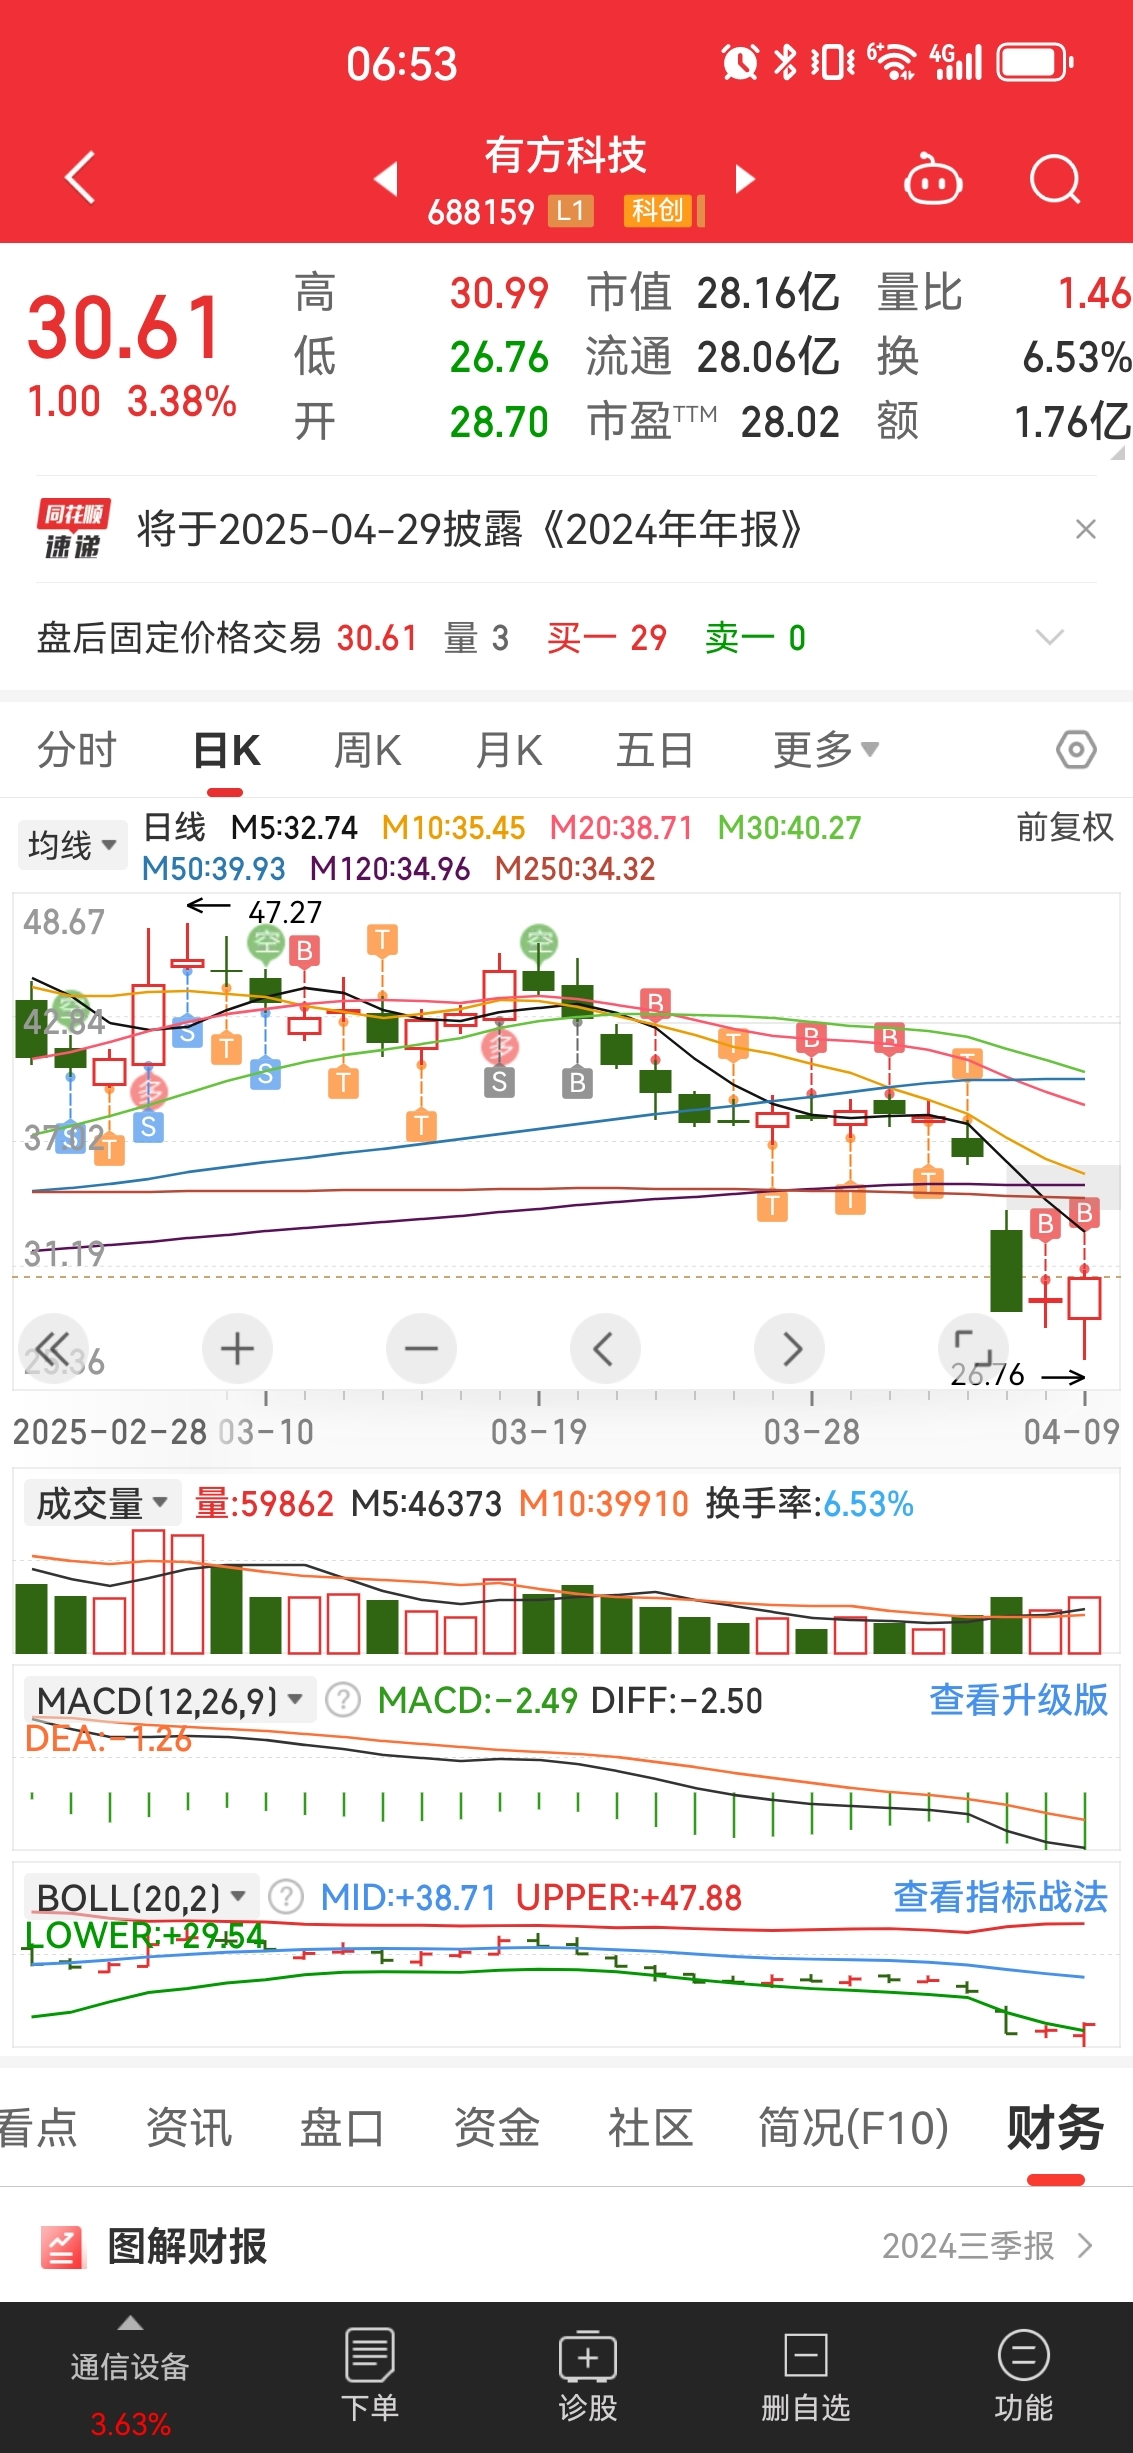Tap the L1 quote level badge
Image resolution: width=1133 pixels, height=2453 pixels.
(x=570, y=211)
